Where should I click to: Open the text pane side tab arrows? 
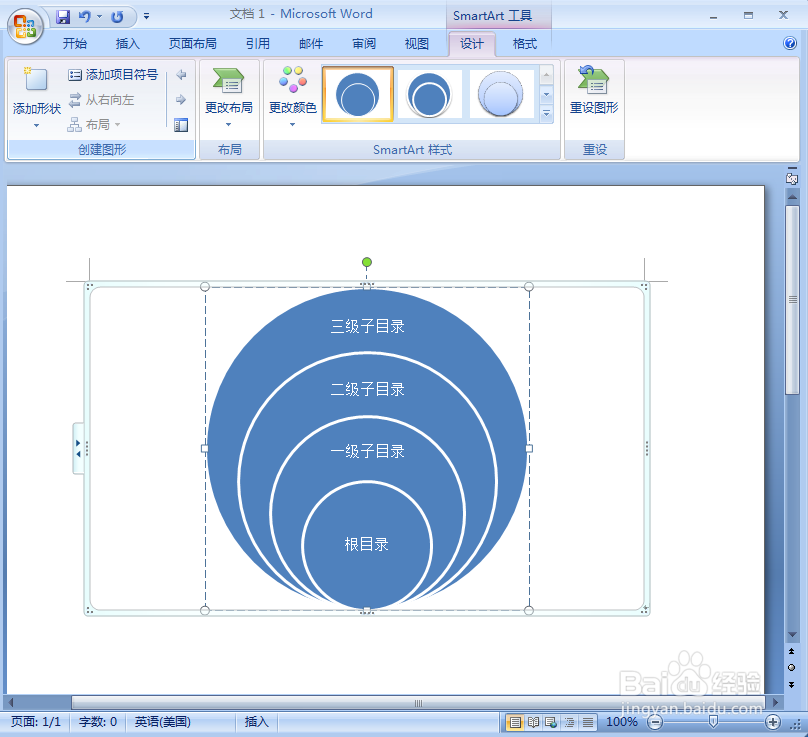point(78,448)
